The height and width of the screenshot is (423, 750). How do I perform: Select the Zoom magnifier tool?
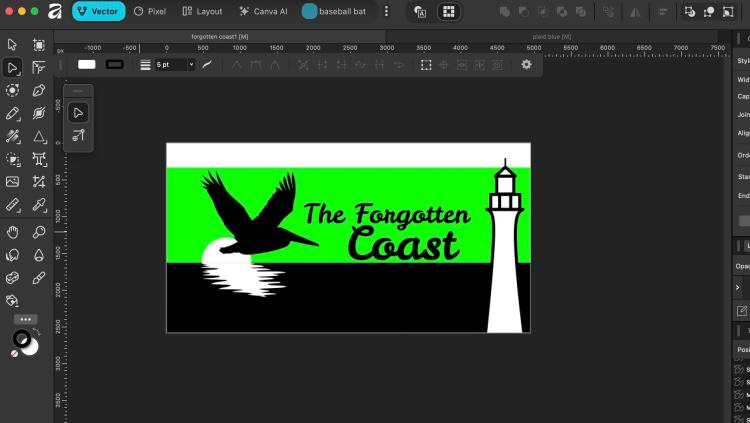39,232
